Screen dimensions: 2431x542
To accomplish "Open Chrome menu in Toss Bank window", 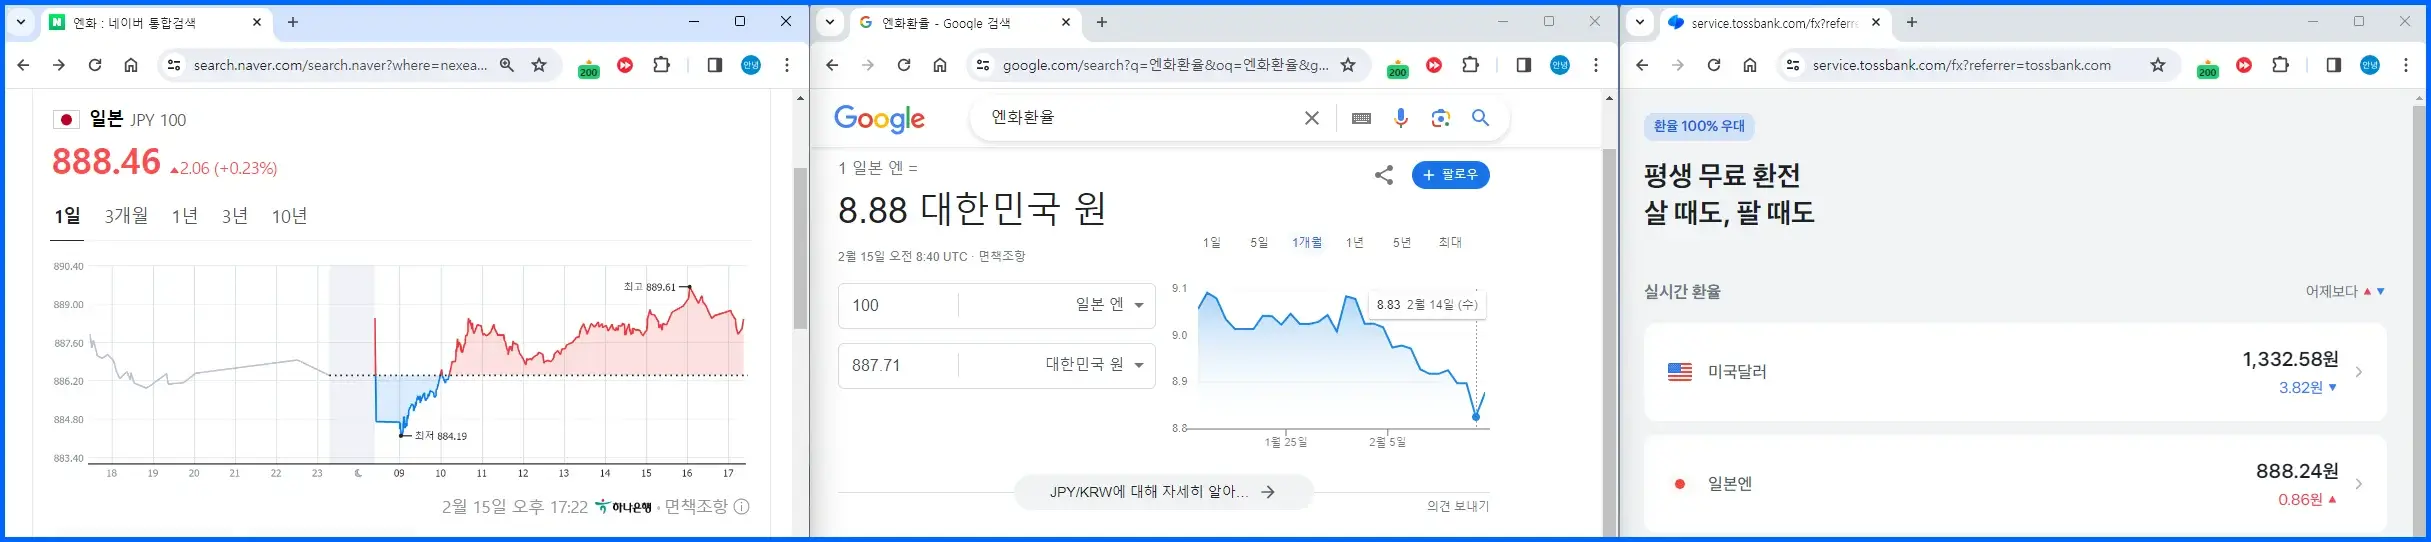I will click(x=2406, y=65).
